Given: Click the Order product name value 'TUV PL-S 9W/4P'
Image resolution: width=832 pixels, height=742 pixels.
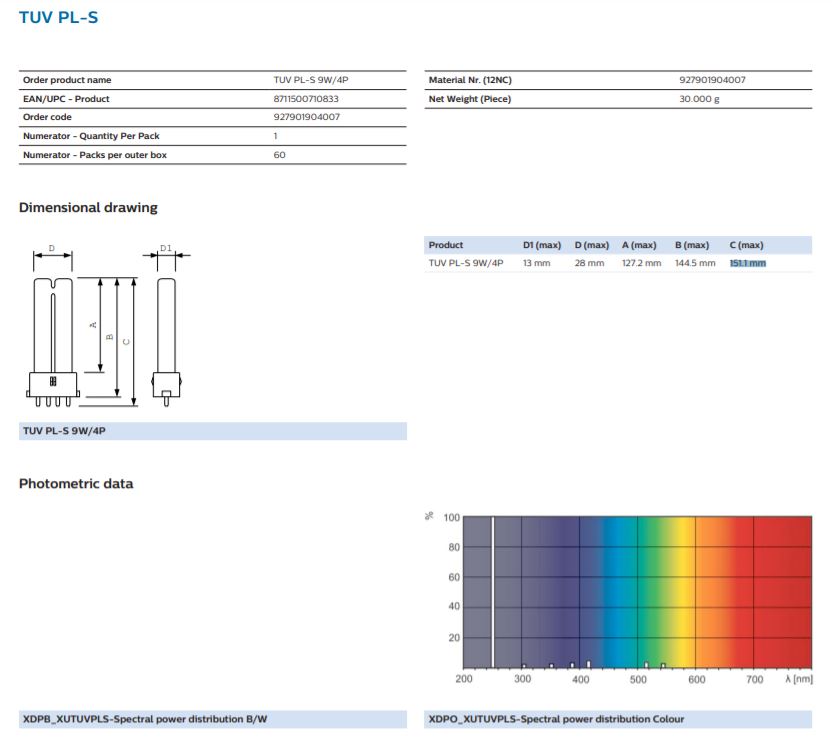Looking at the screenshot, I should 311,80.
